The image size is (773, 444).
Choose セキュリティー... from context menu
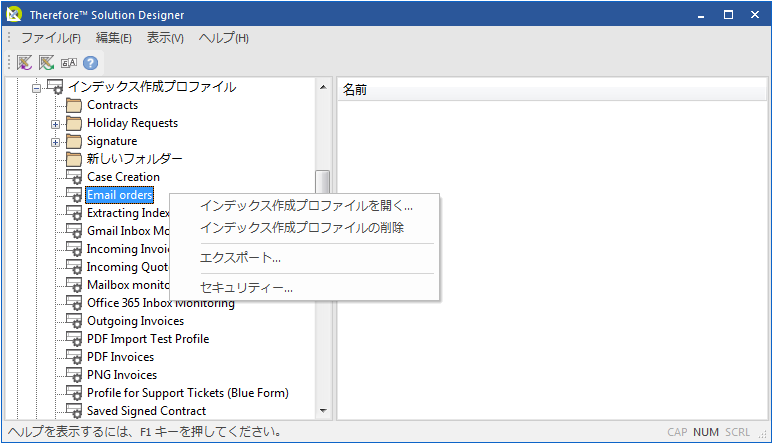(x=305, y=288)
